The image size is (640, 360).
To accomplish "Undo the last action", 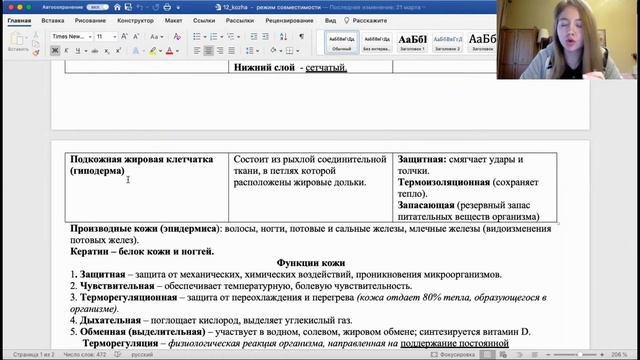I will point(141,7).
